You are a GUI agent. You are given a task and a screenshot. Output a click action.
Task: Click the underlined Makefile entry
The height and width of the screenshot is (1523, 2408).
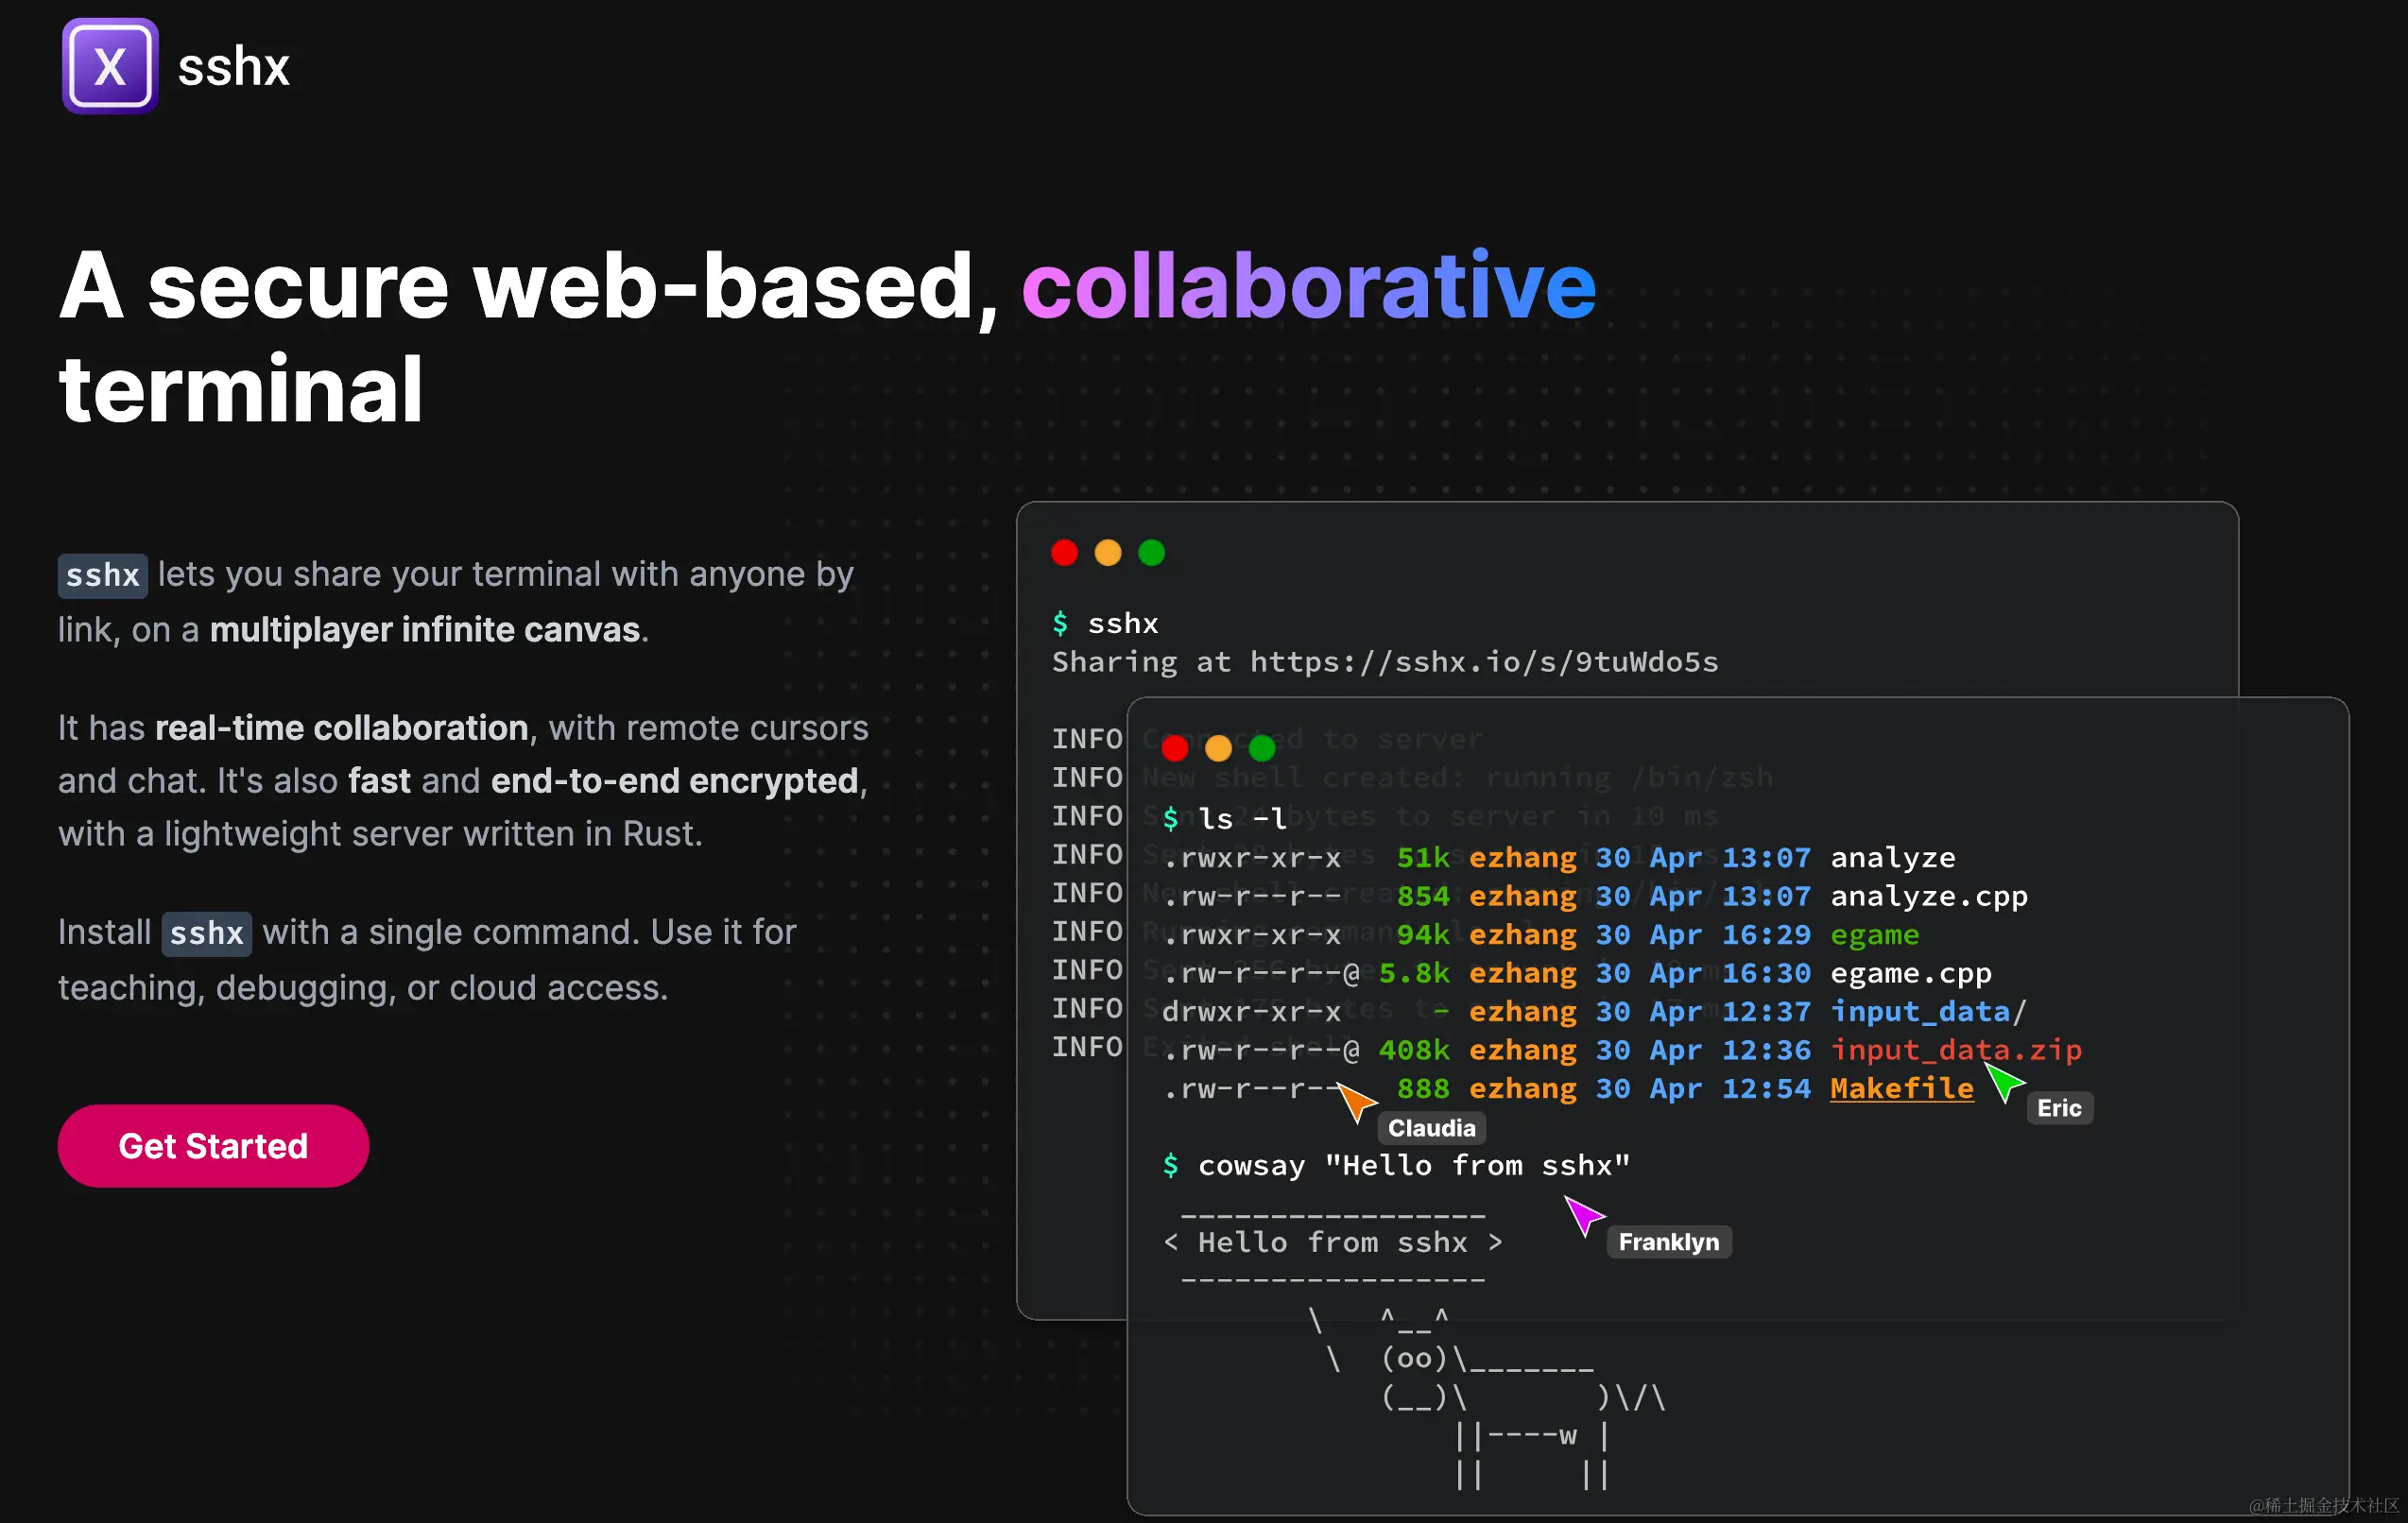pos(1901,1088)
